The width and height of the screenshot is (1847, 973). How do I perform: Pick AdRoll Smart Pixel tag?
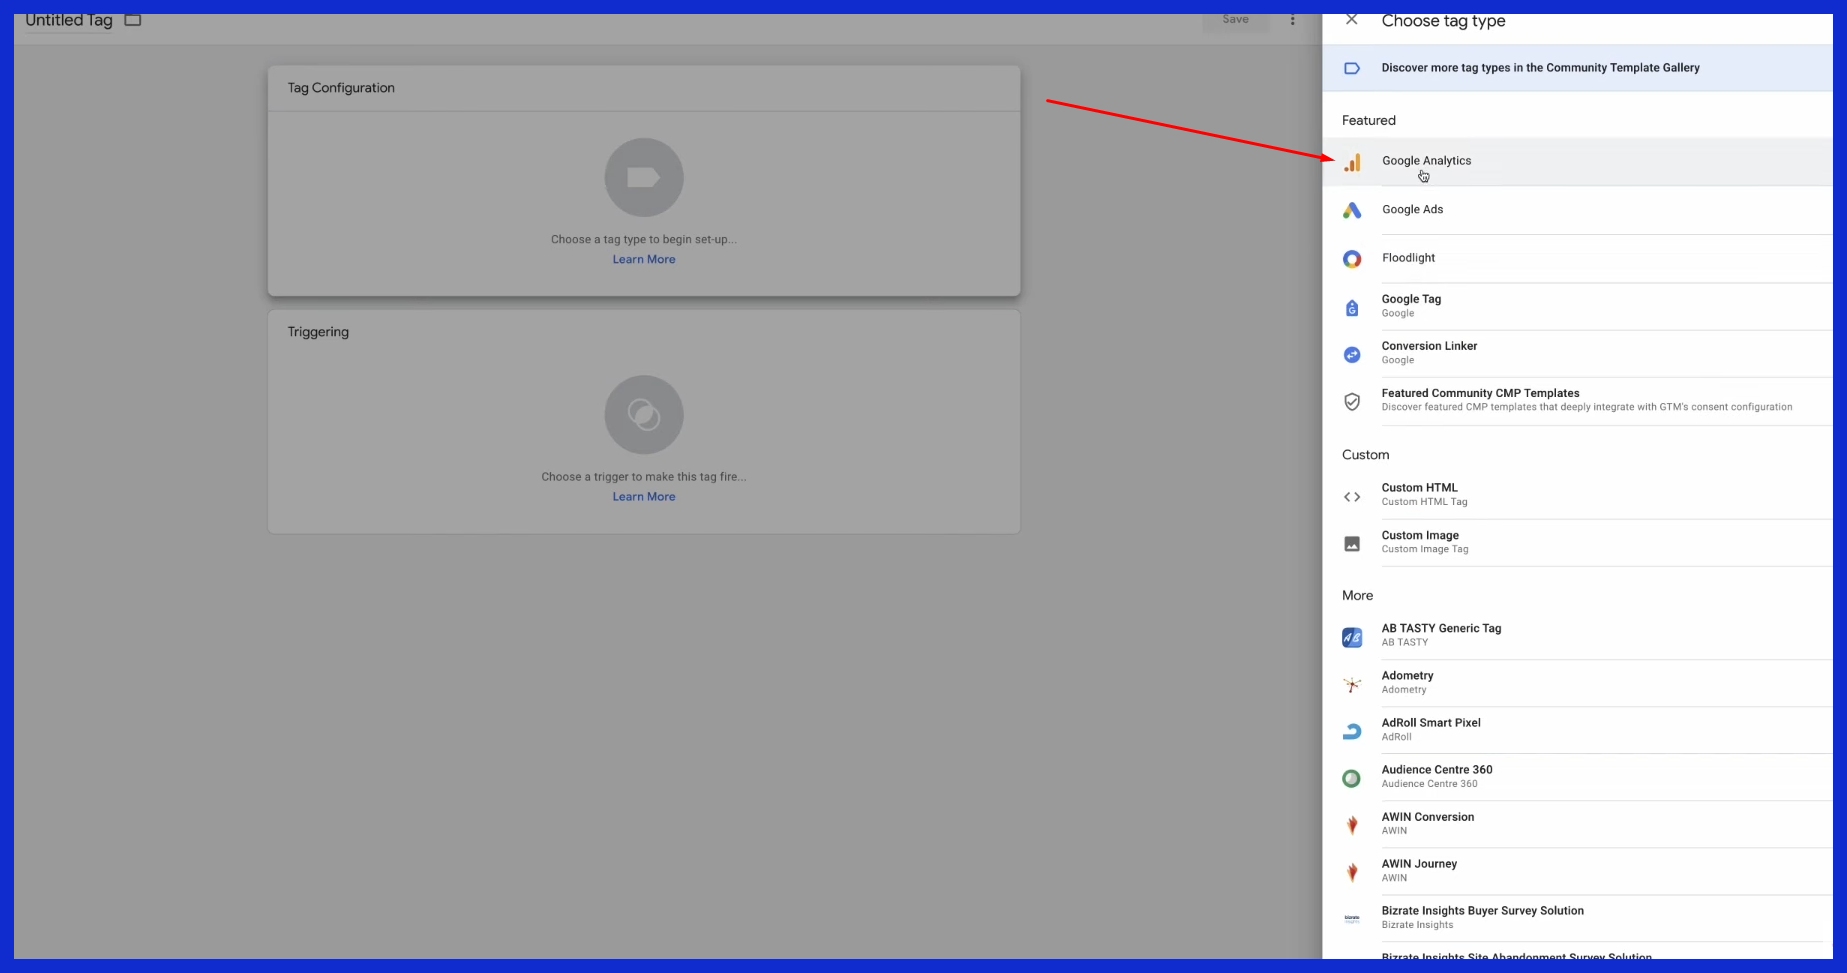[1577, 730]
